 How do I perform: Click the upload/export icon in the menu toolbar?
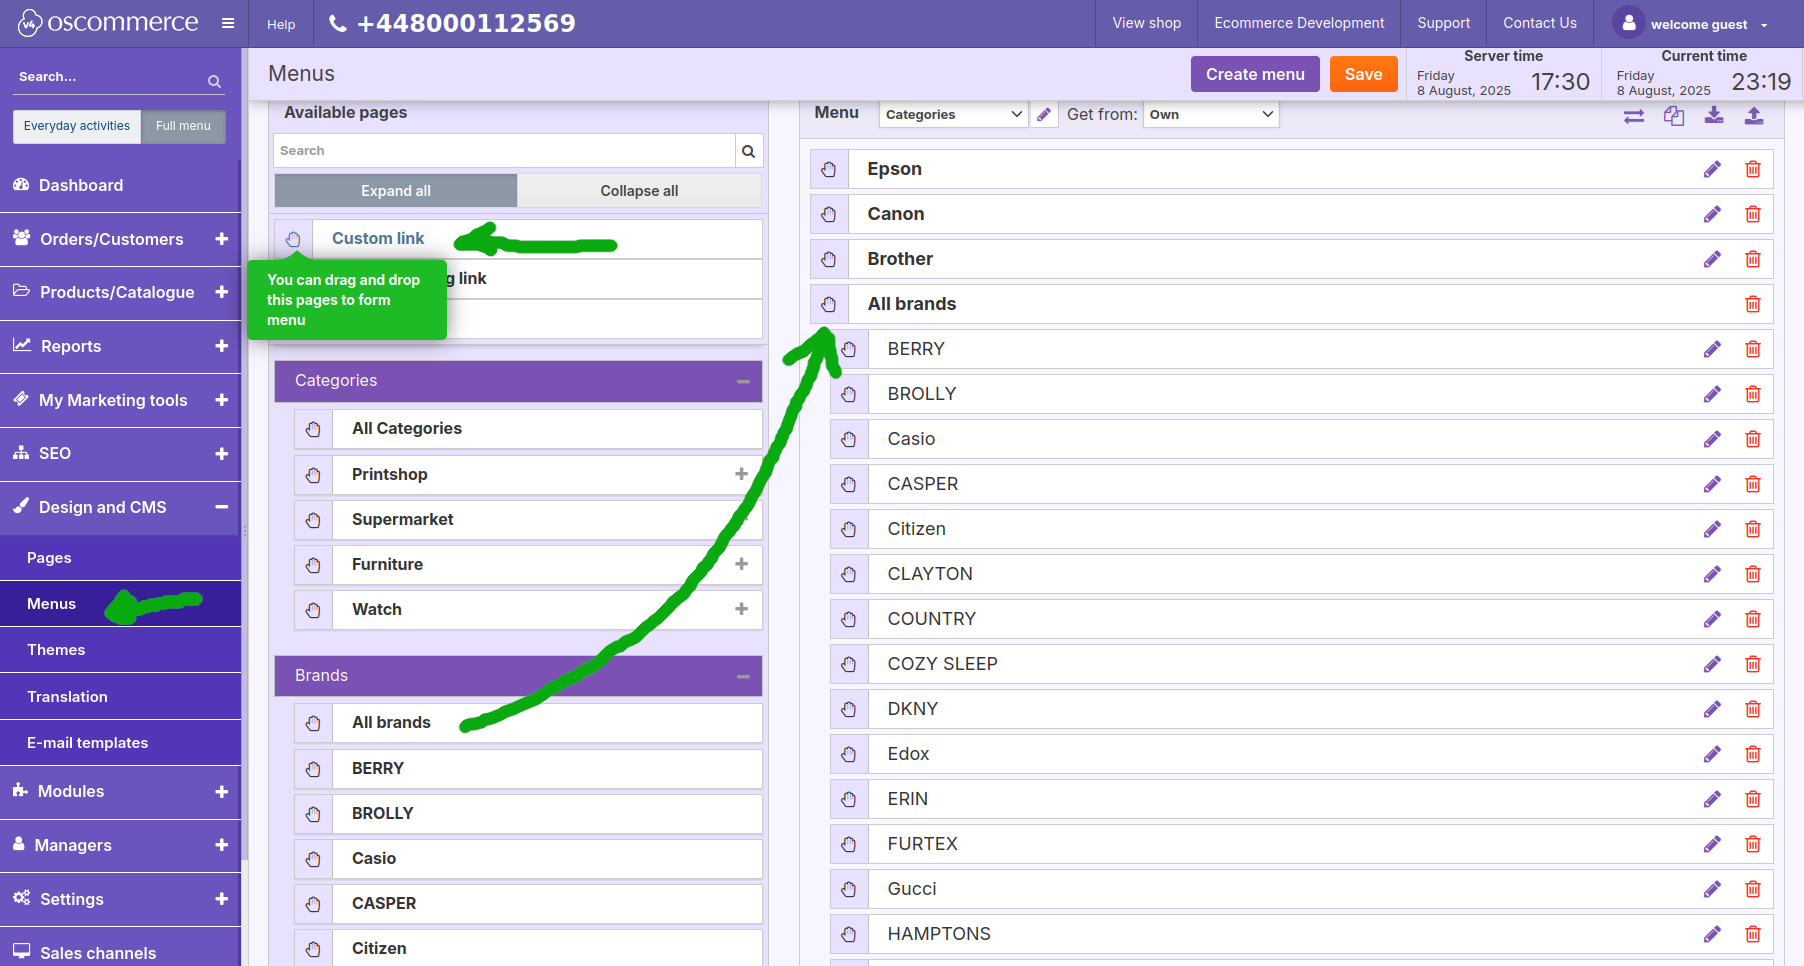[x=1754, y=115]
